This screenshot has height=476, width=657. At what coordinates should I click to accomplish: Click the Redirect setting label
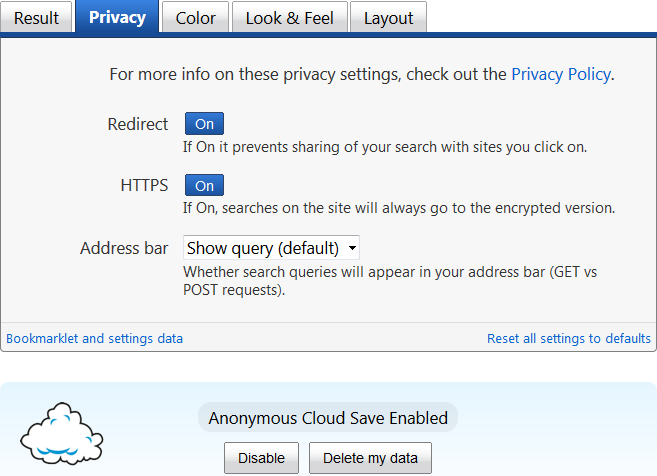tap(138, 124)
